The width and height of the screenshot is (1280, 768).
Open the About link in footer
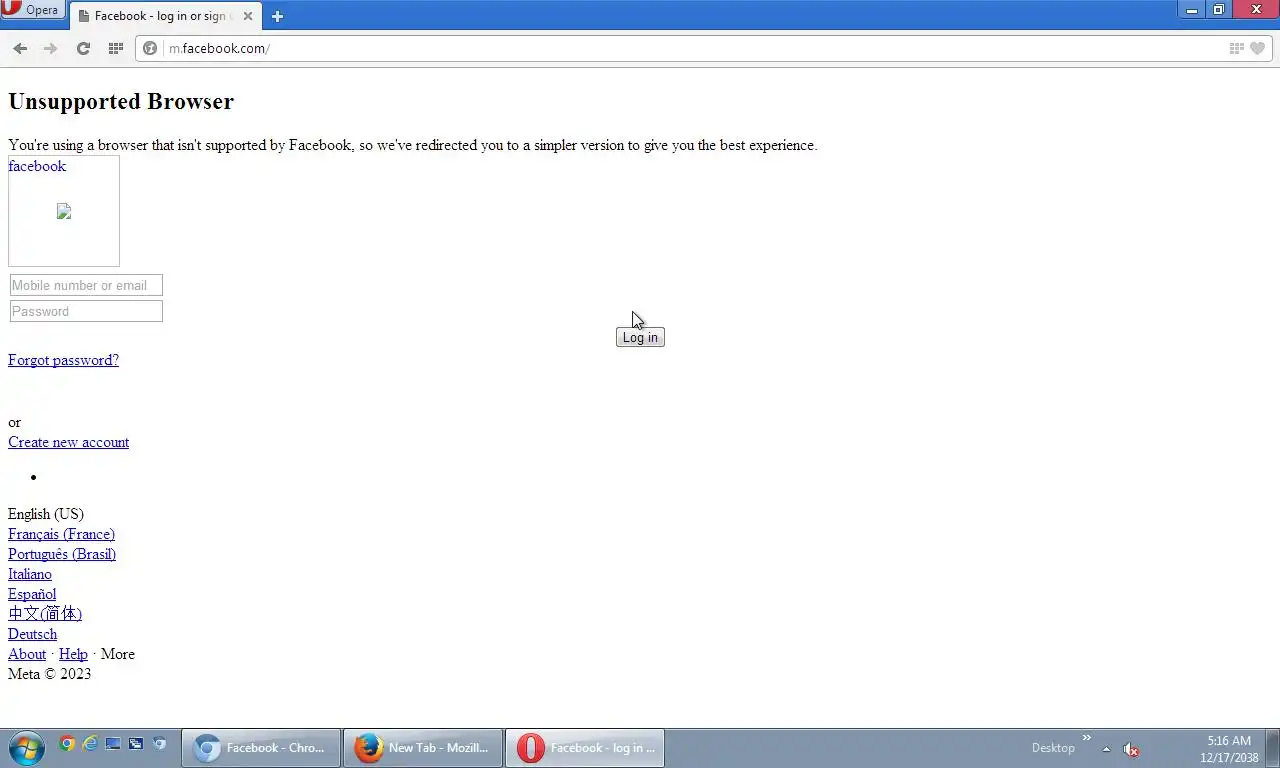point(27,654)
